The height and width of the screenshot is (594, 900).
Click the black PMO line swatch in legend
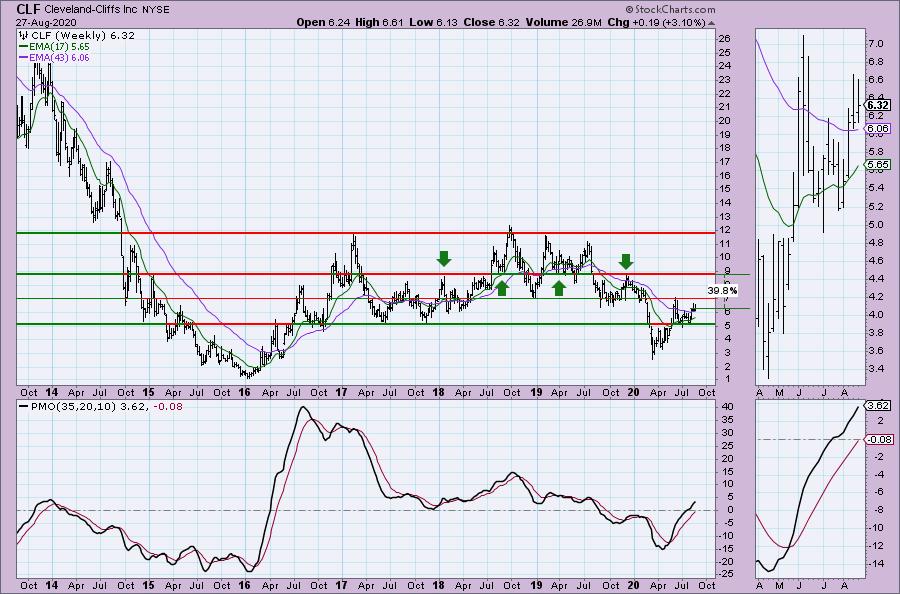point(24,406)
